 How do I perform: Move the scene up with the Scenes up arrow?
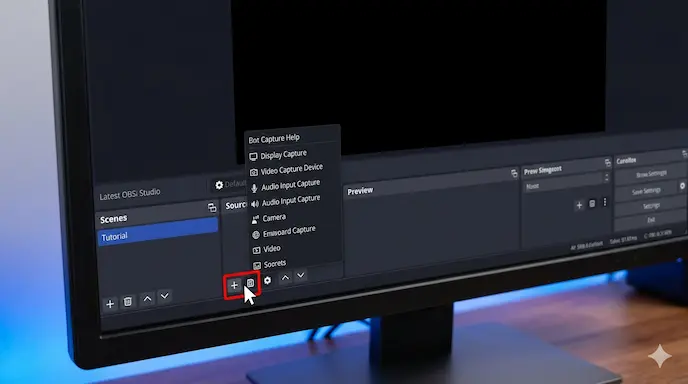(147, 299)
